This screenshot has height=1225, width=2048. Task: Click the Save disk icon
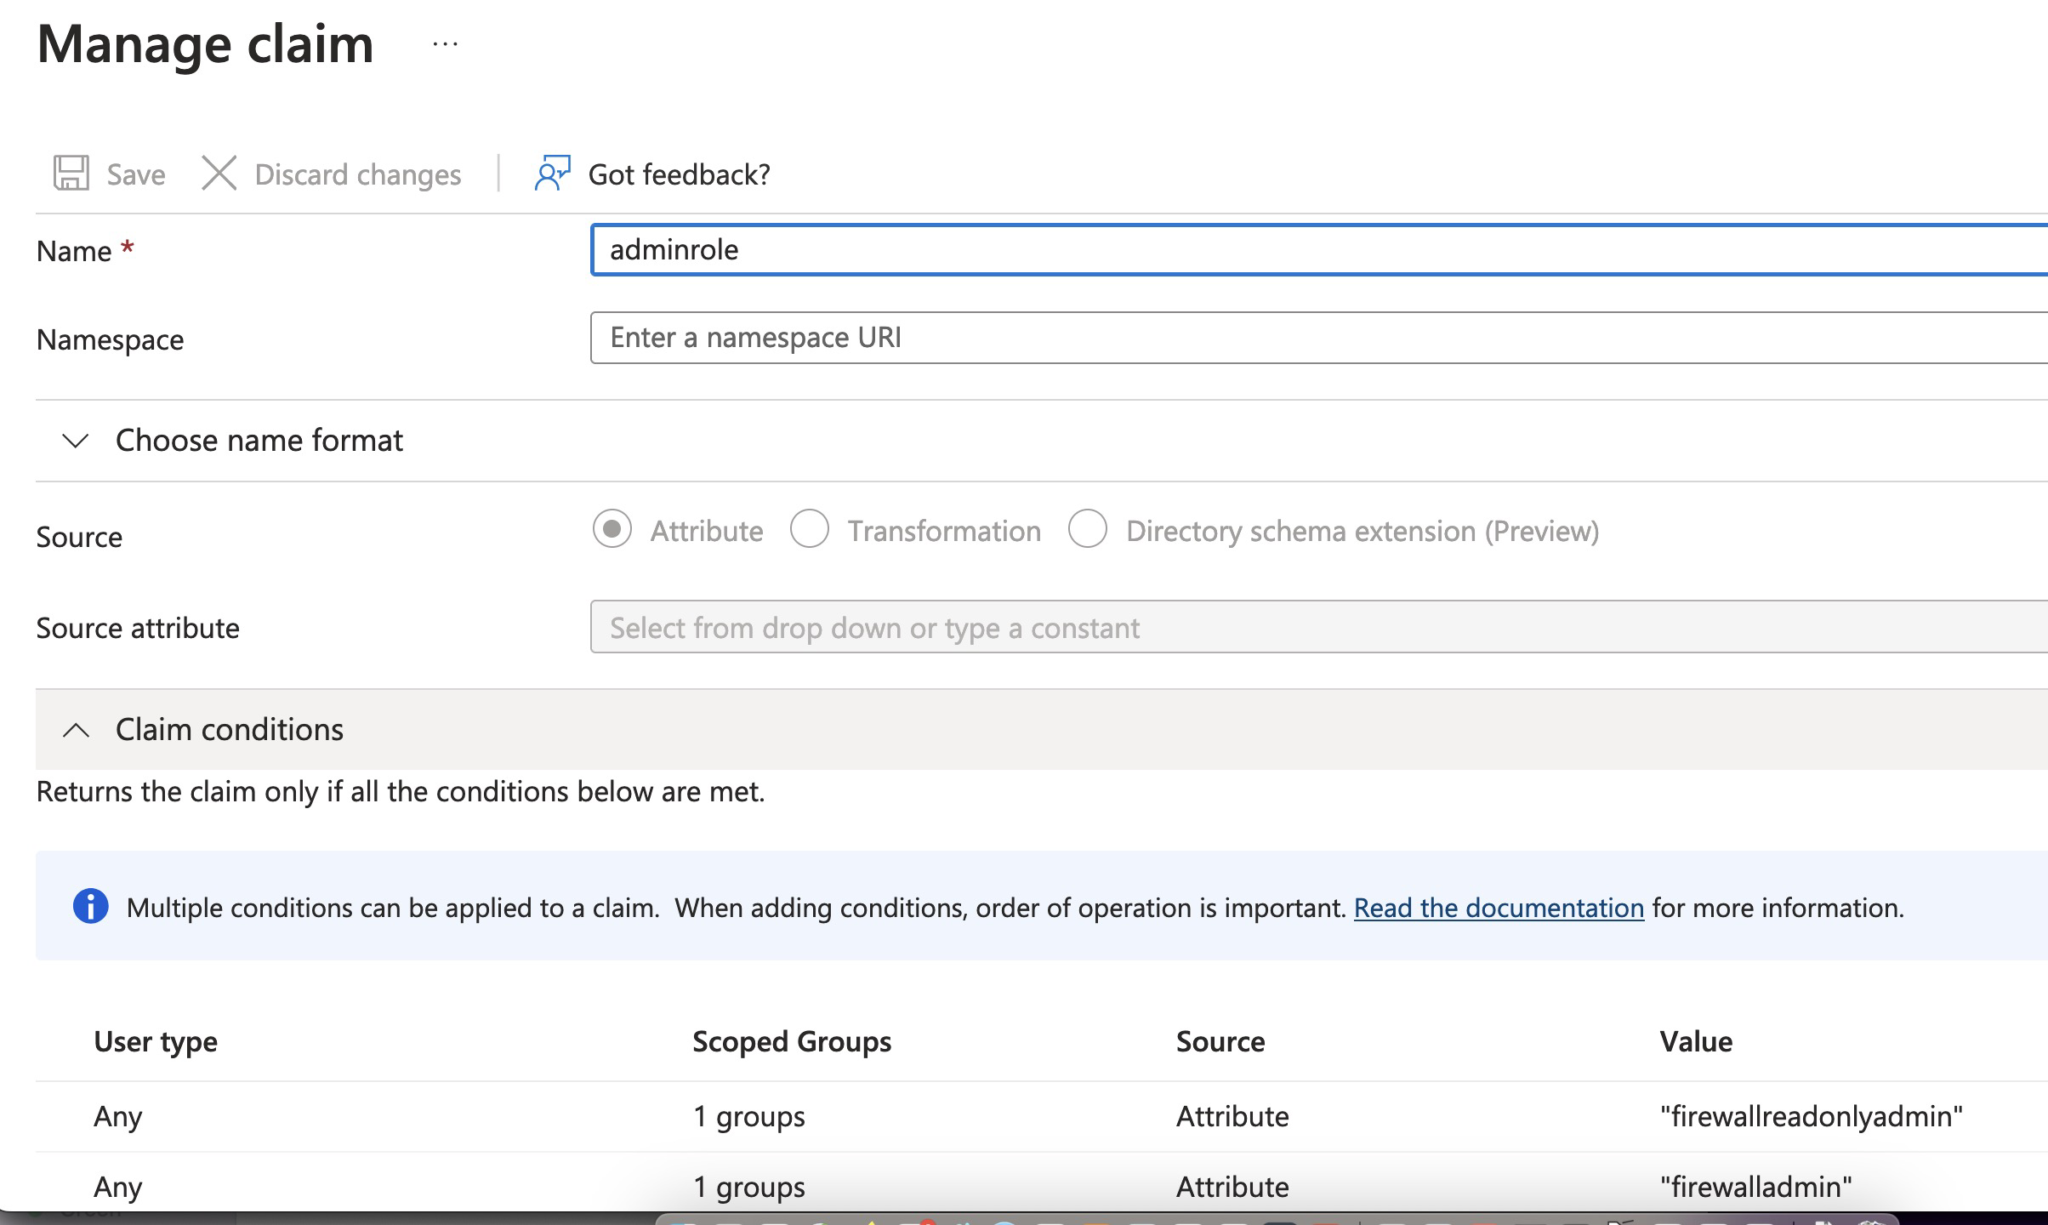(71, 172)
